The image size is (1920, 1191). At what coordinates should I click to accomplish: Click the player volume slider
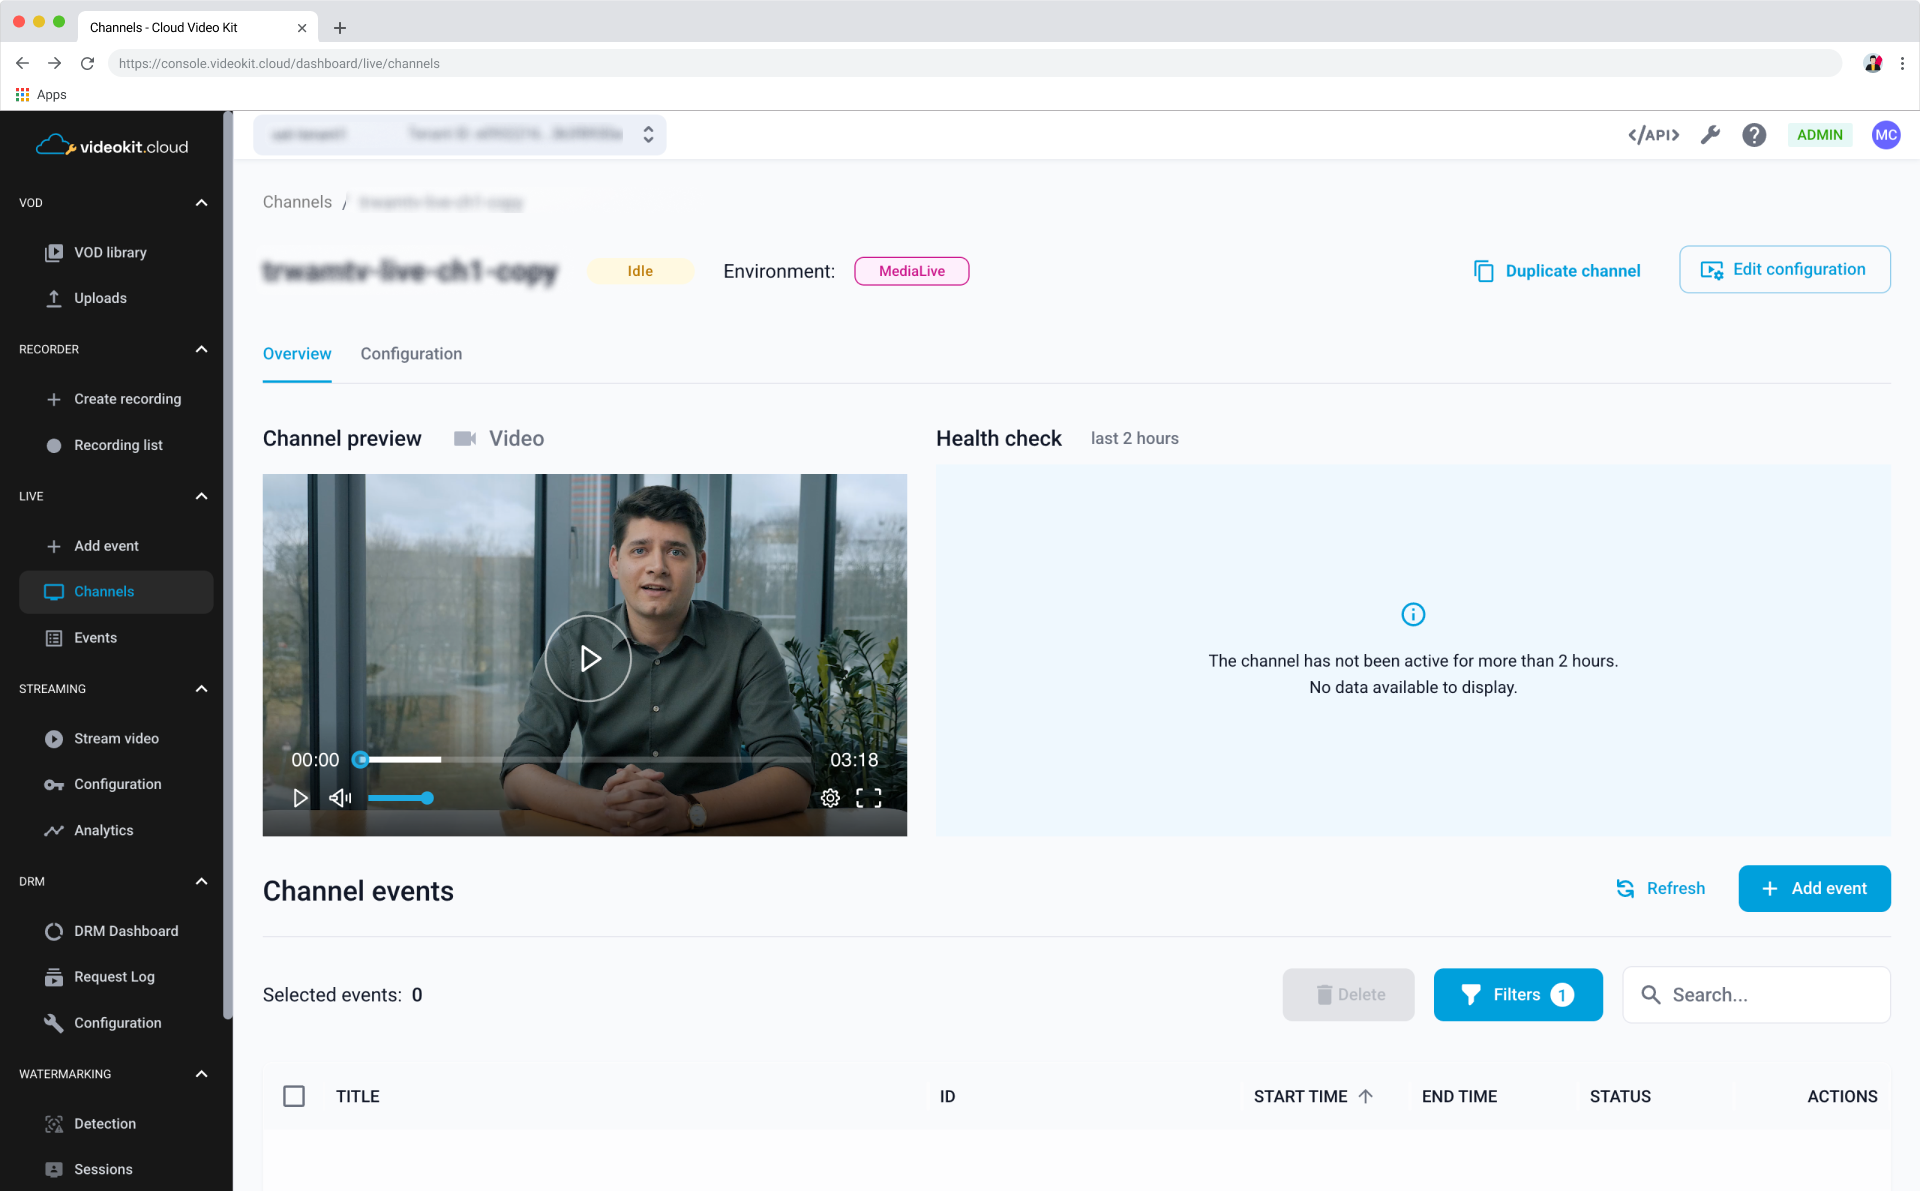tap(399, 798)
